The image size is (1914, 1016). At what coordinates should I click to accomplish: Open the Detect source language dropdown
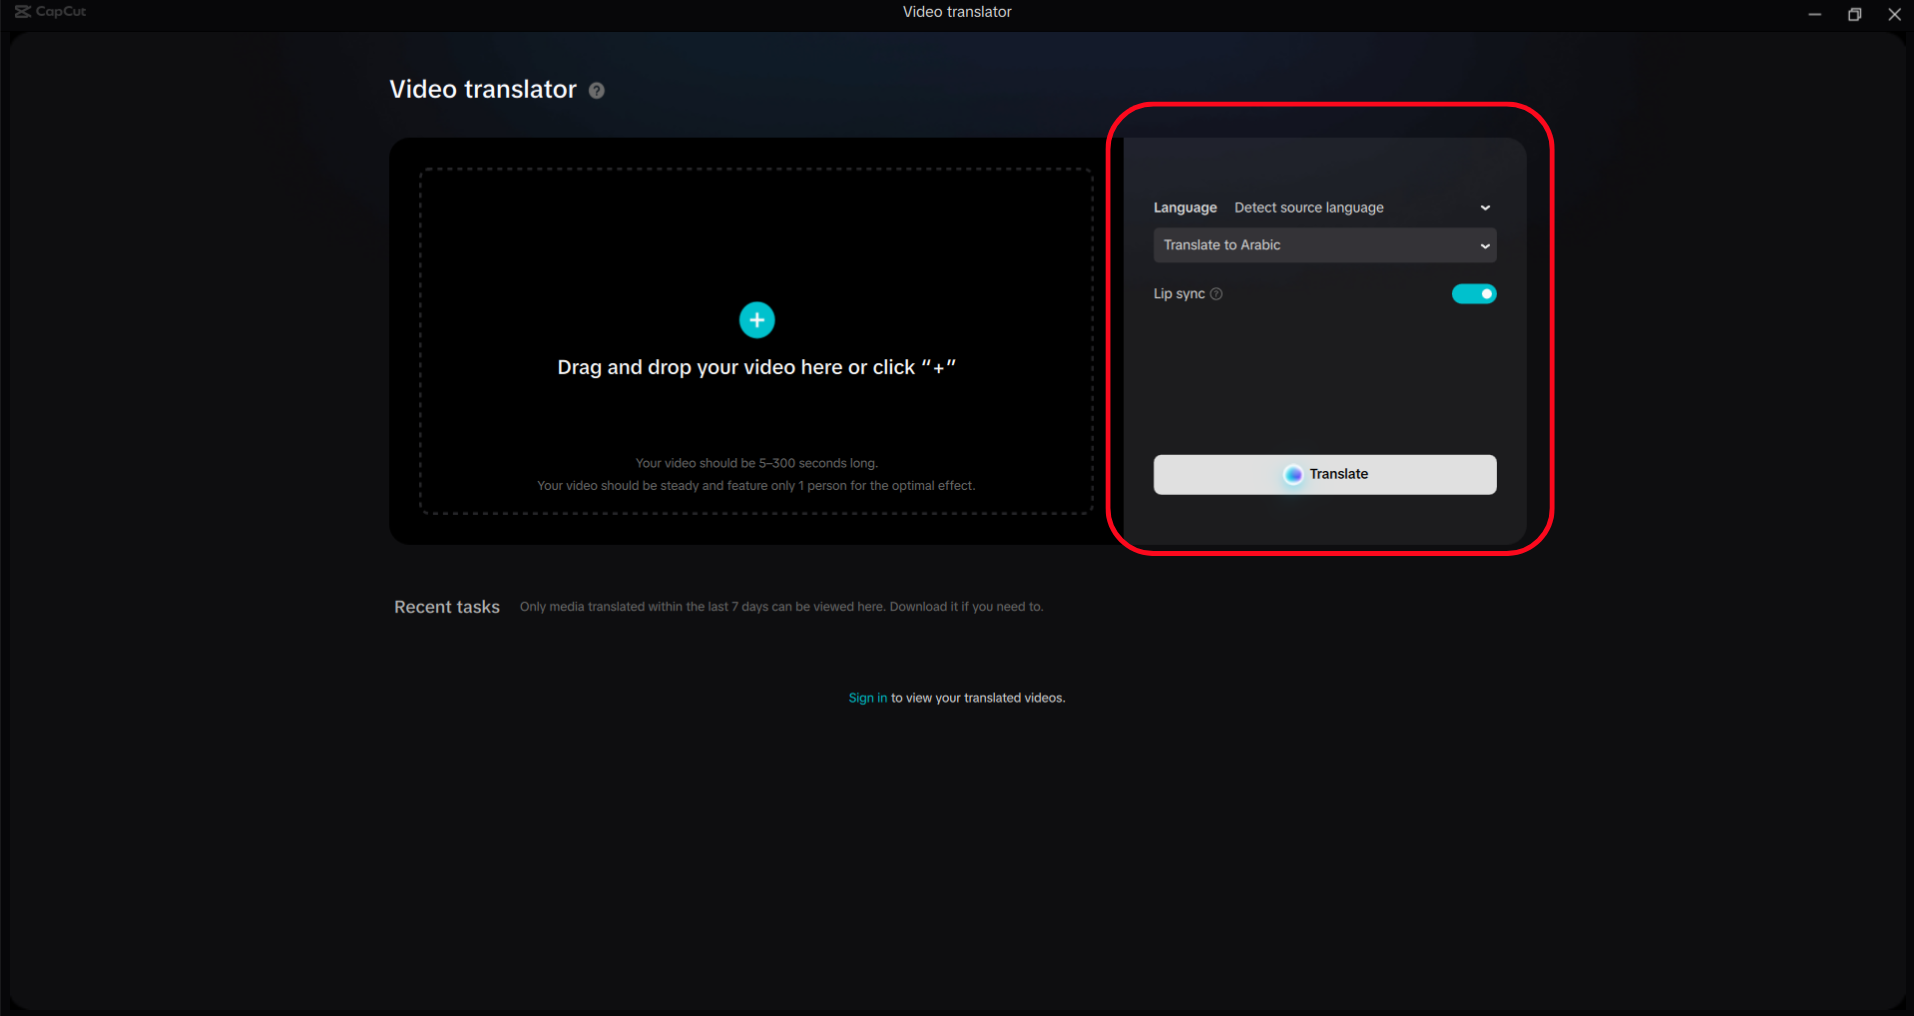pyautogui.click(x=1308, y=207)
